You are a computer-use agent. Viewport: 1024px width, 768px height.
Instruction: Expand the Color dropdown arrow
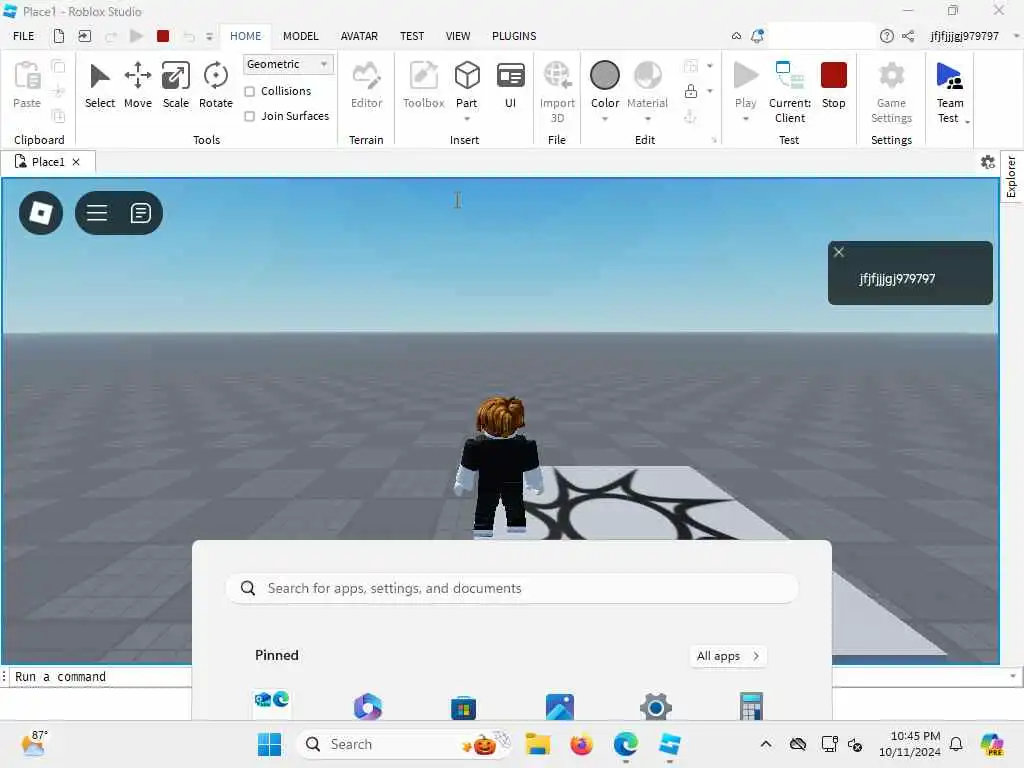(x=605, y=120)
